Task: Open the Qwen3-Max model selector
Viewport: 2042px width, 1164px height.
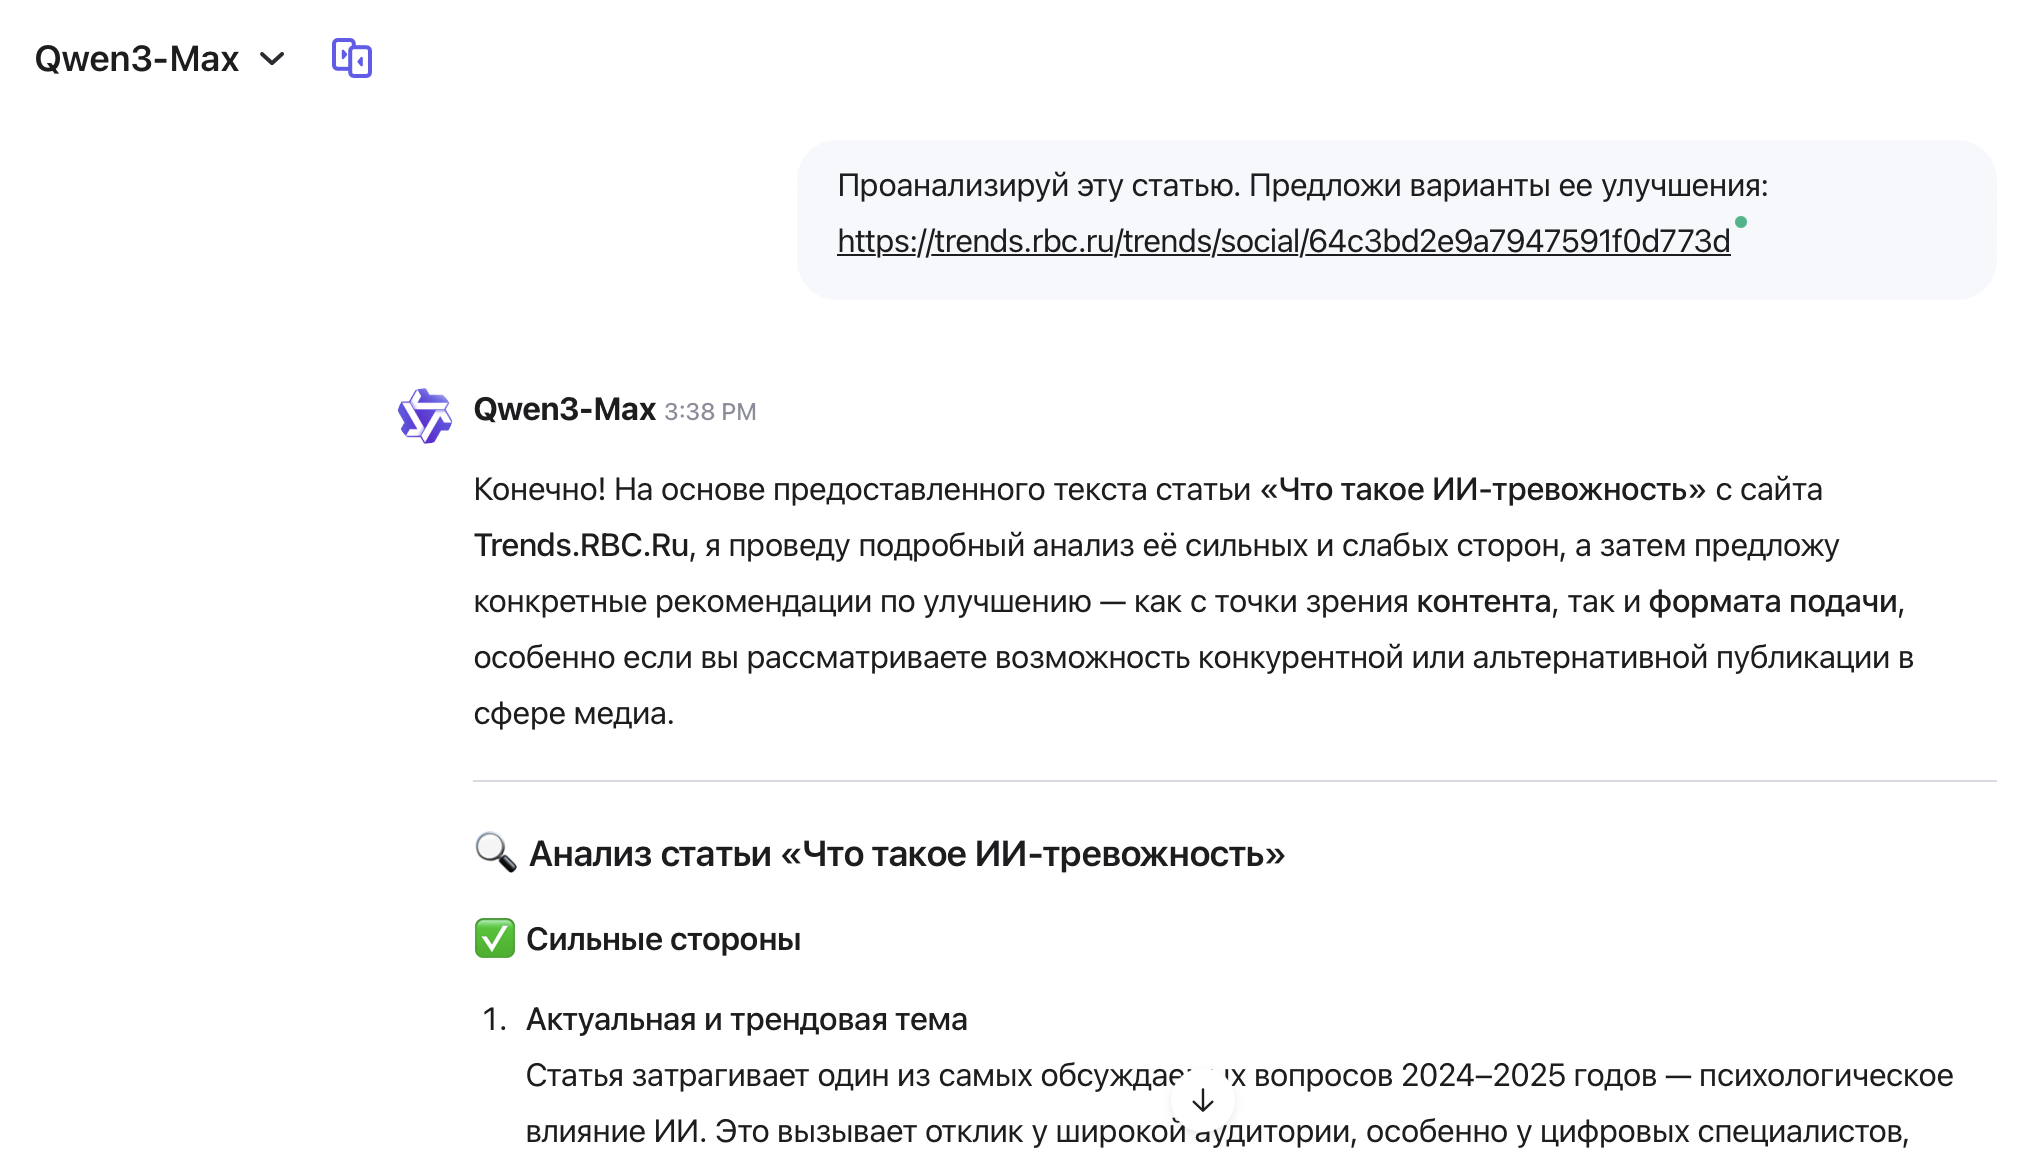Action: [160, 59]
